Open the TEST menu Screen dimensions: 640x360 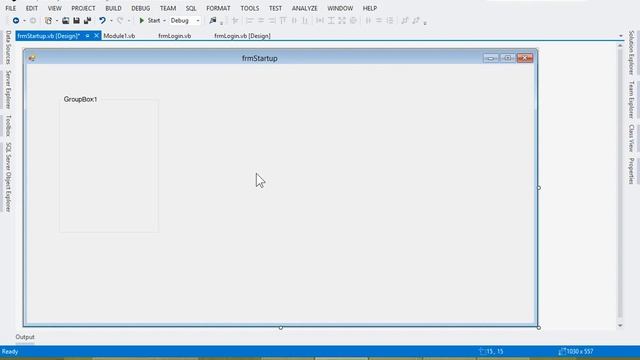(275, 8)
